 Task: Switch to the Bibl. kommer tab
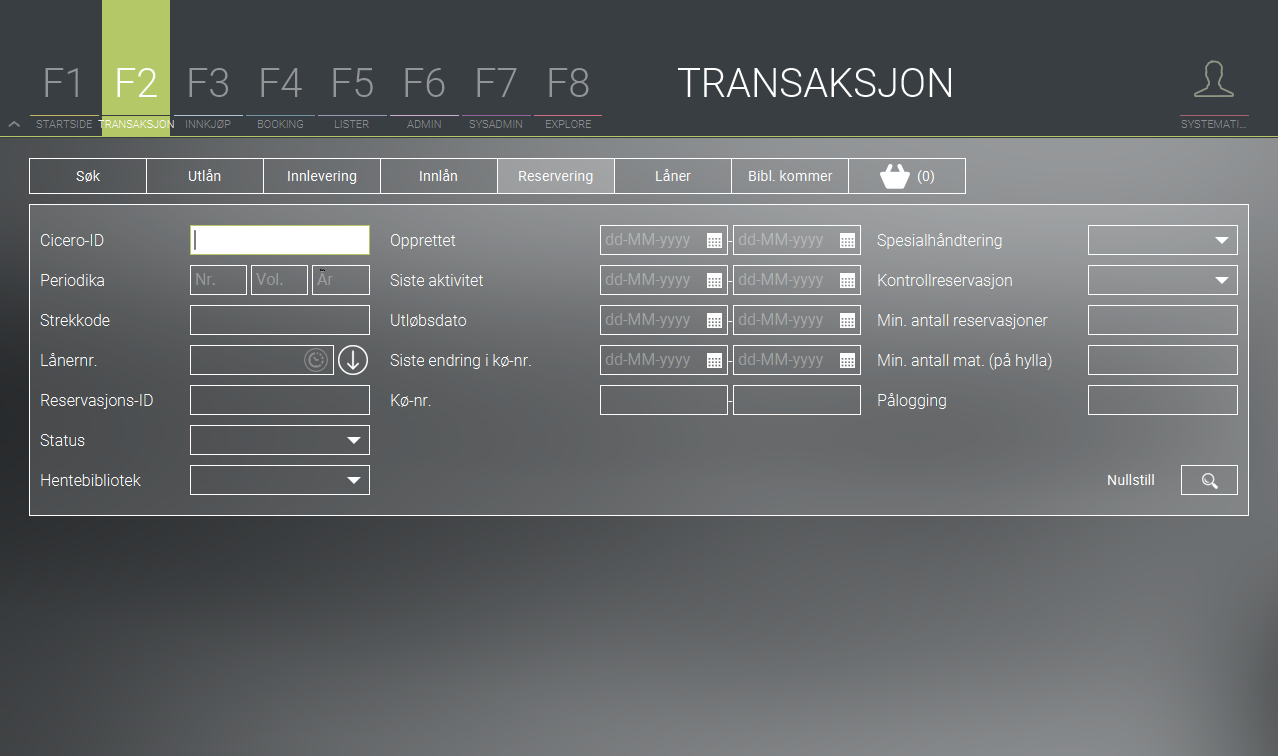point(790,176)
